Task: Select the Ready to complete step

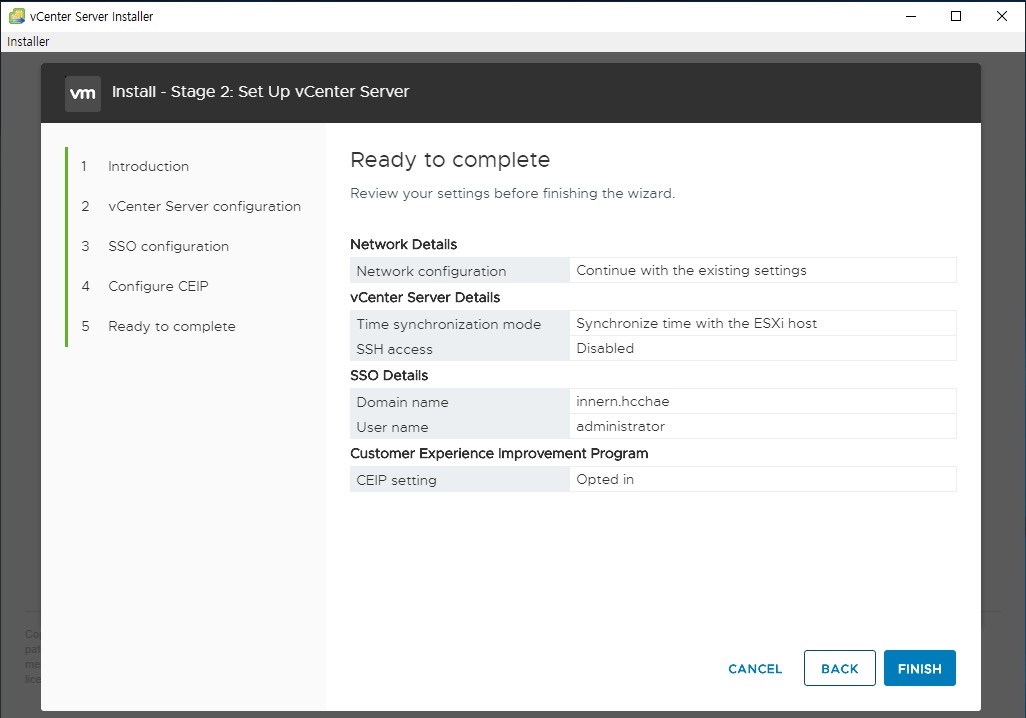Action: [171, 326]
